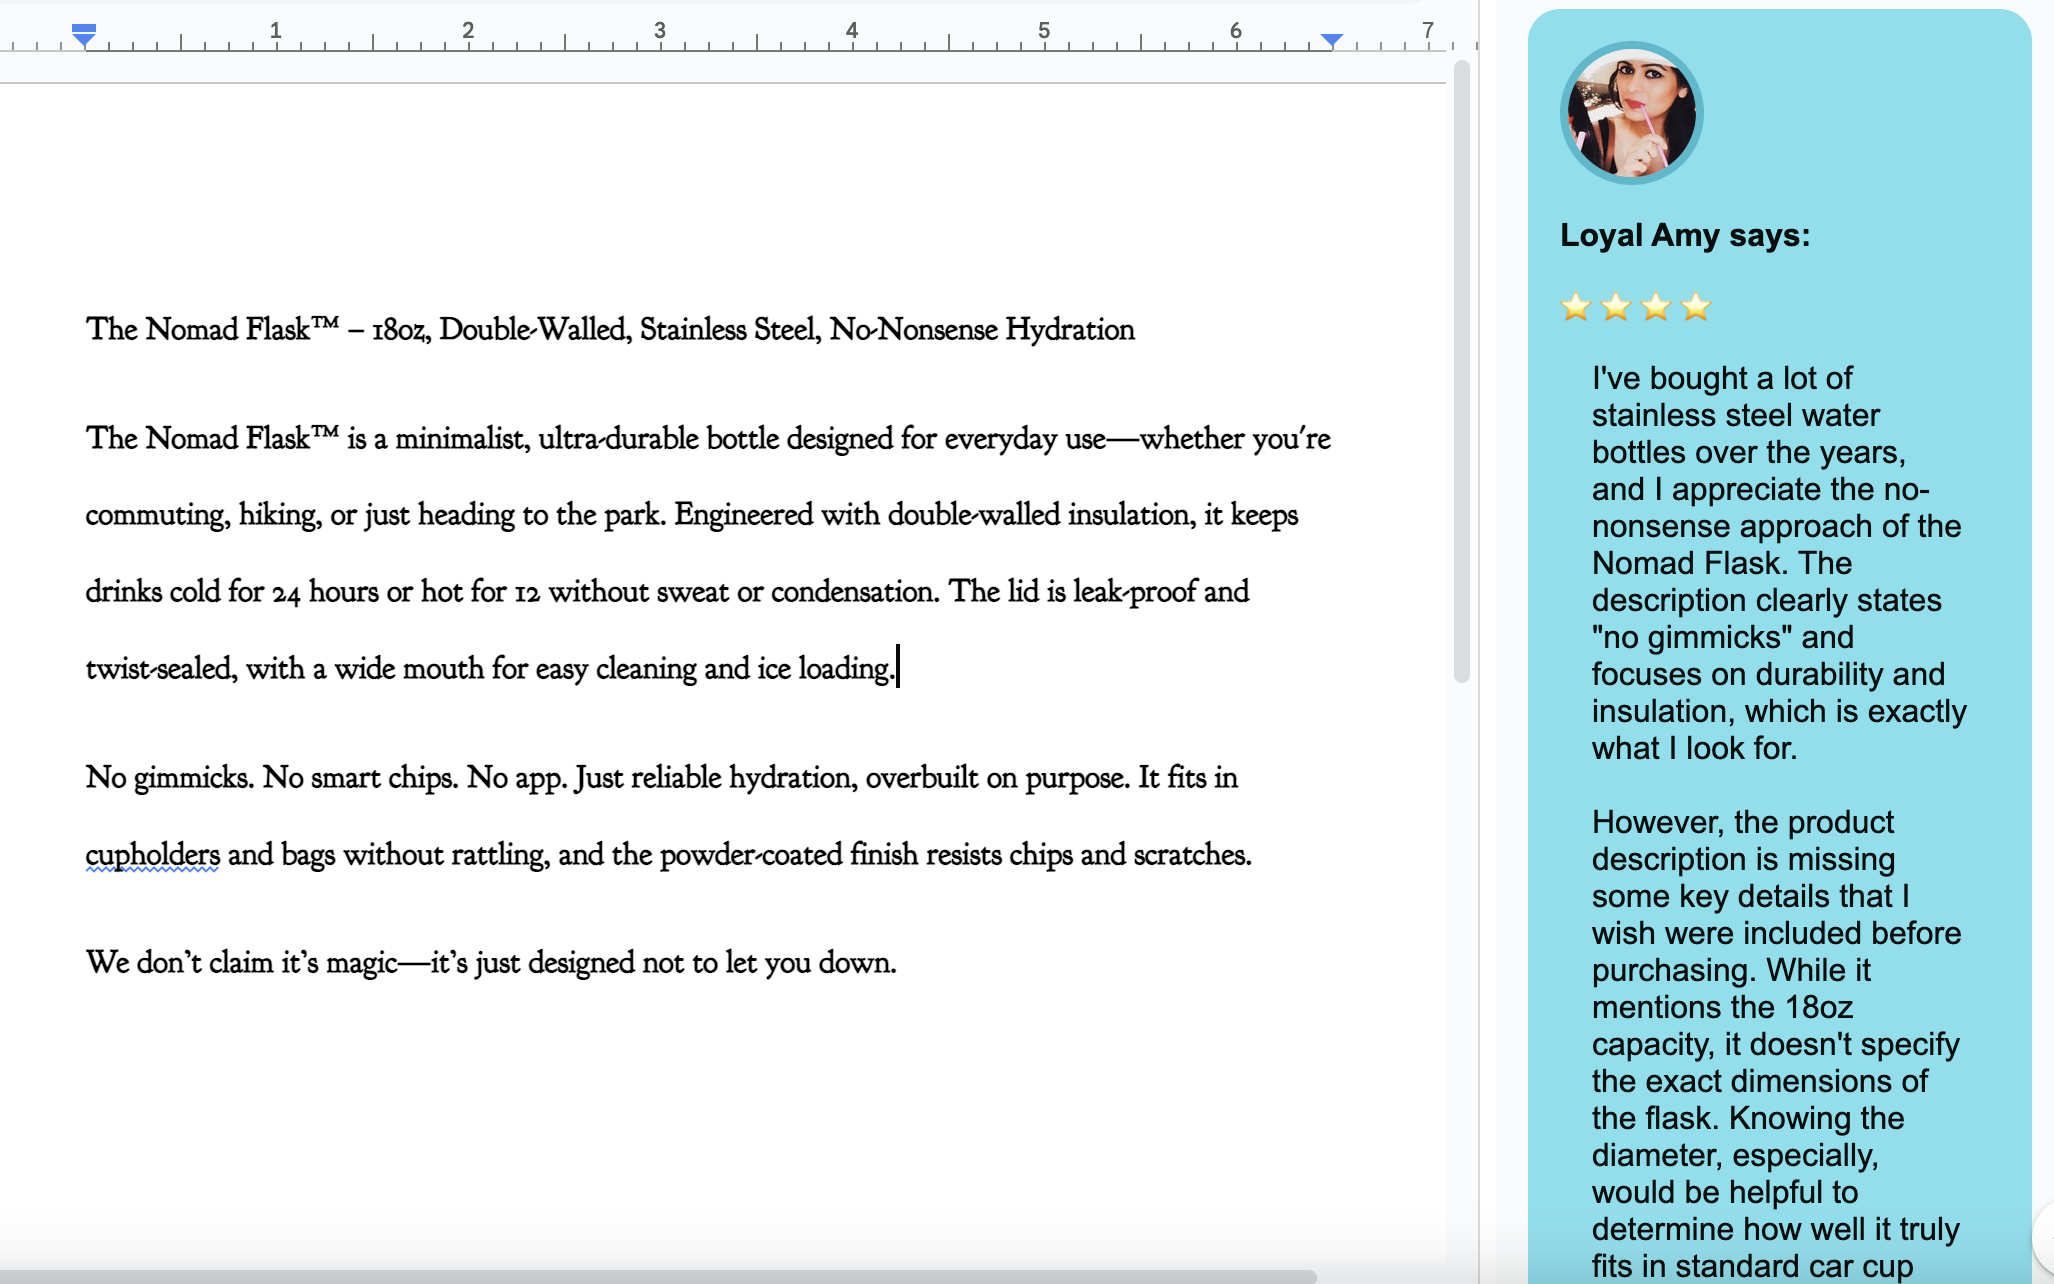Click the right indent marker on ruler
This screenshot has width=2054, height=1284.
pos(1331,40)
